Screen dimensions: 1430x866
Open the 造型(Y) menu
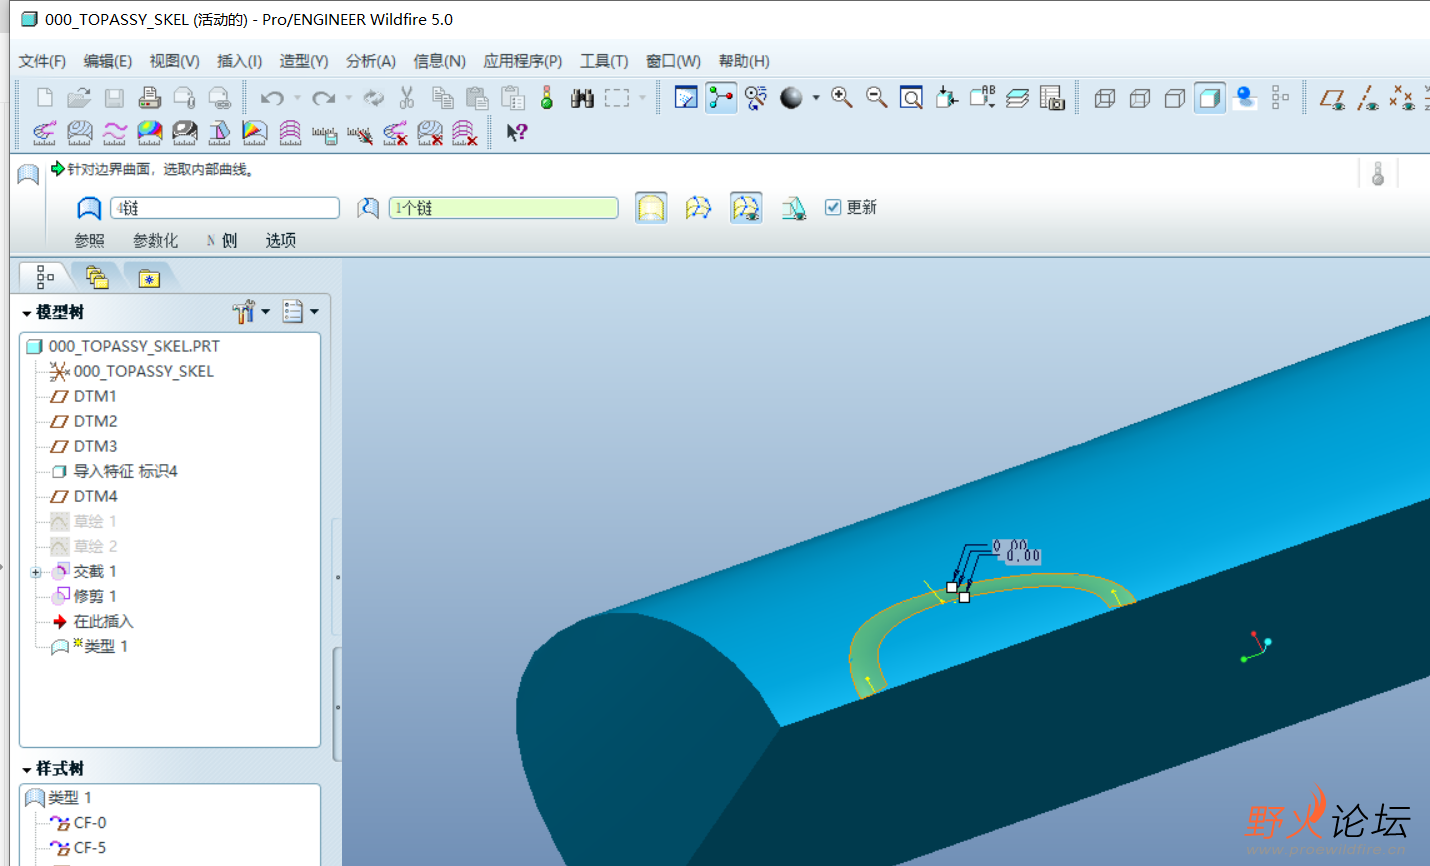tap(304, 61)
